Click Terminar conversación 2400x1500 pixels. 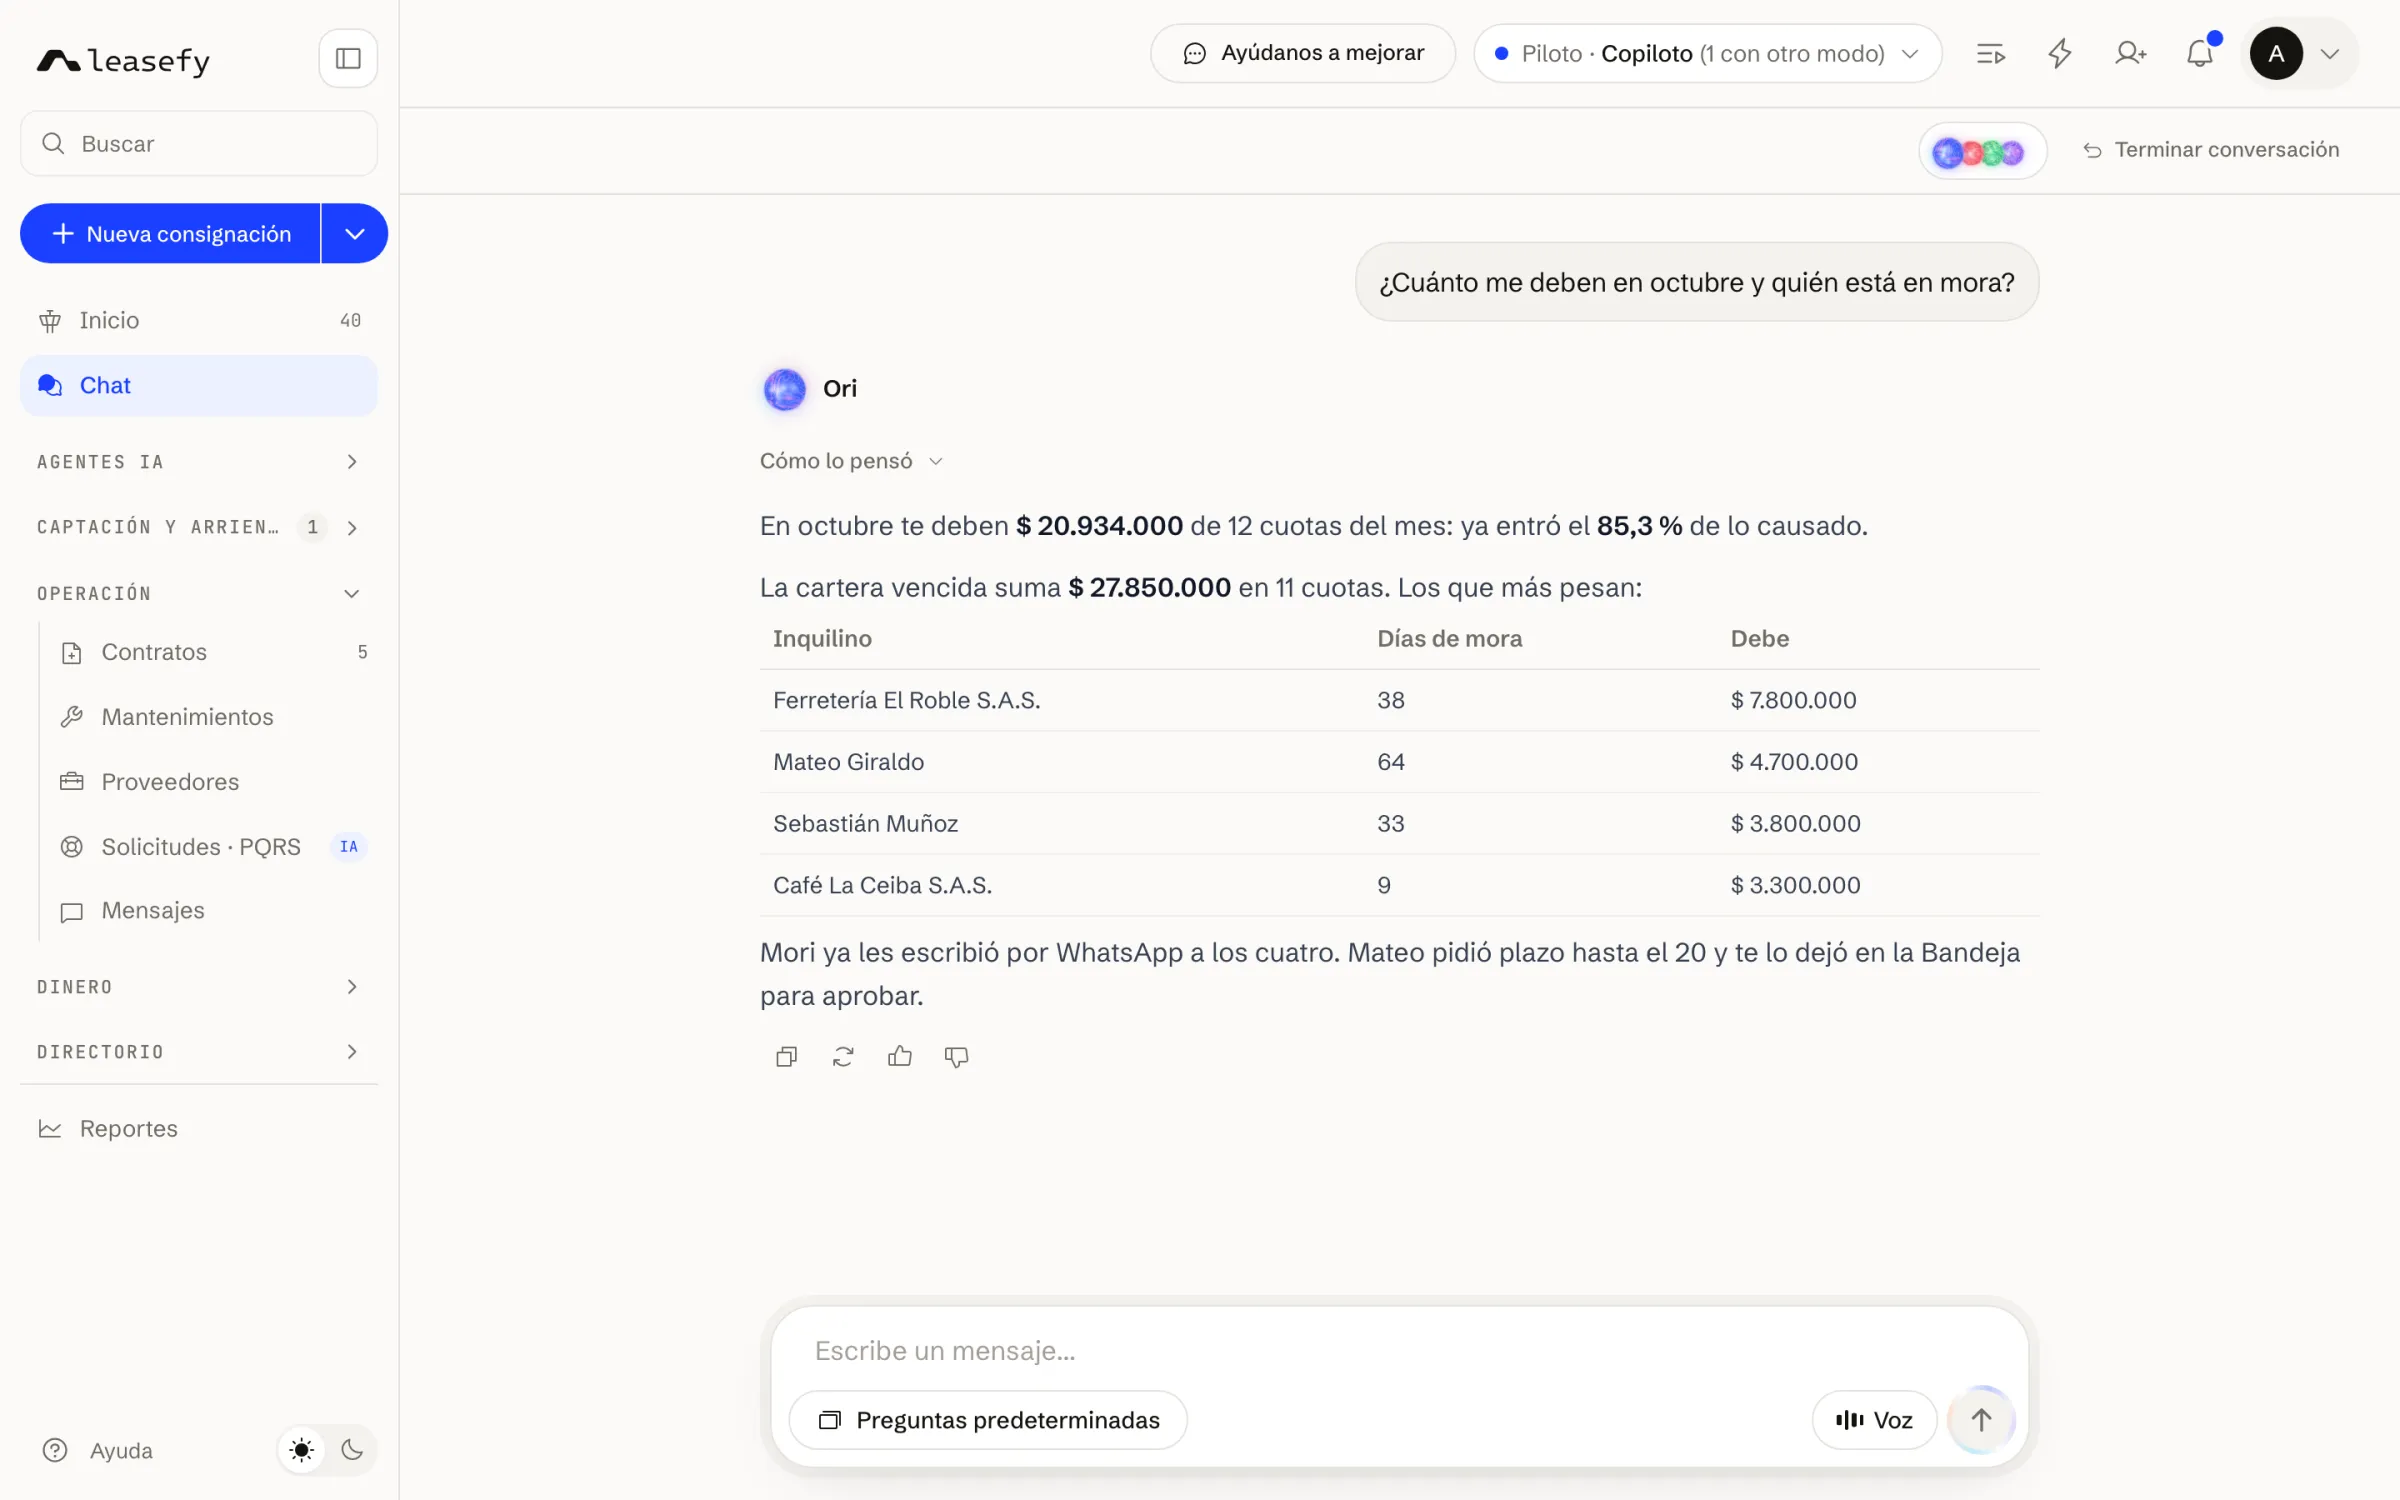(x=2211, y=150)
